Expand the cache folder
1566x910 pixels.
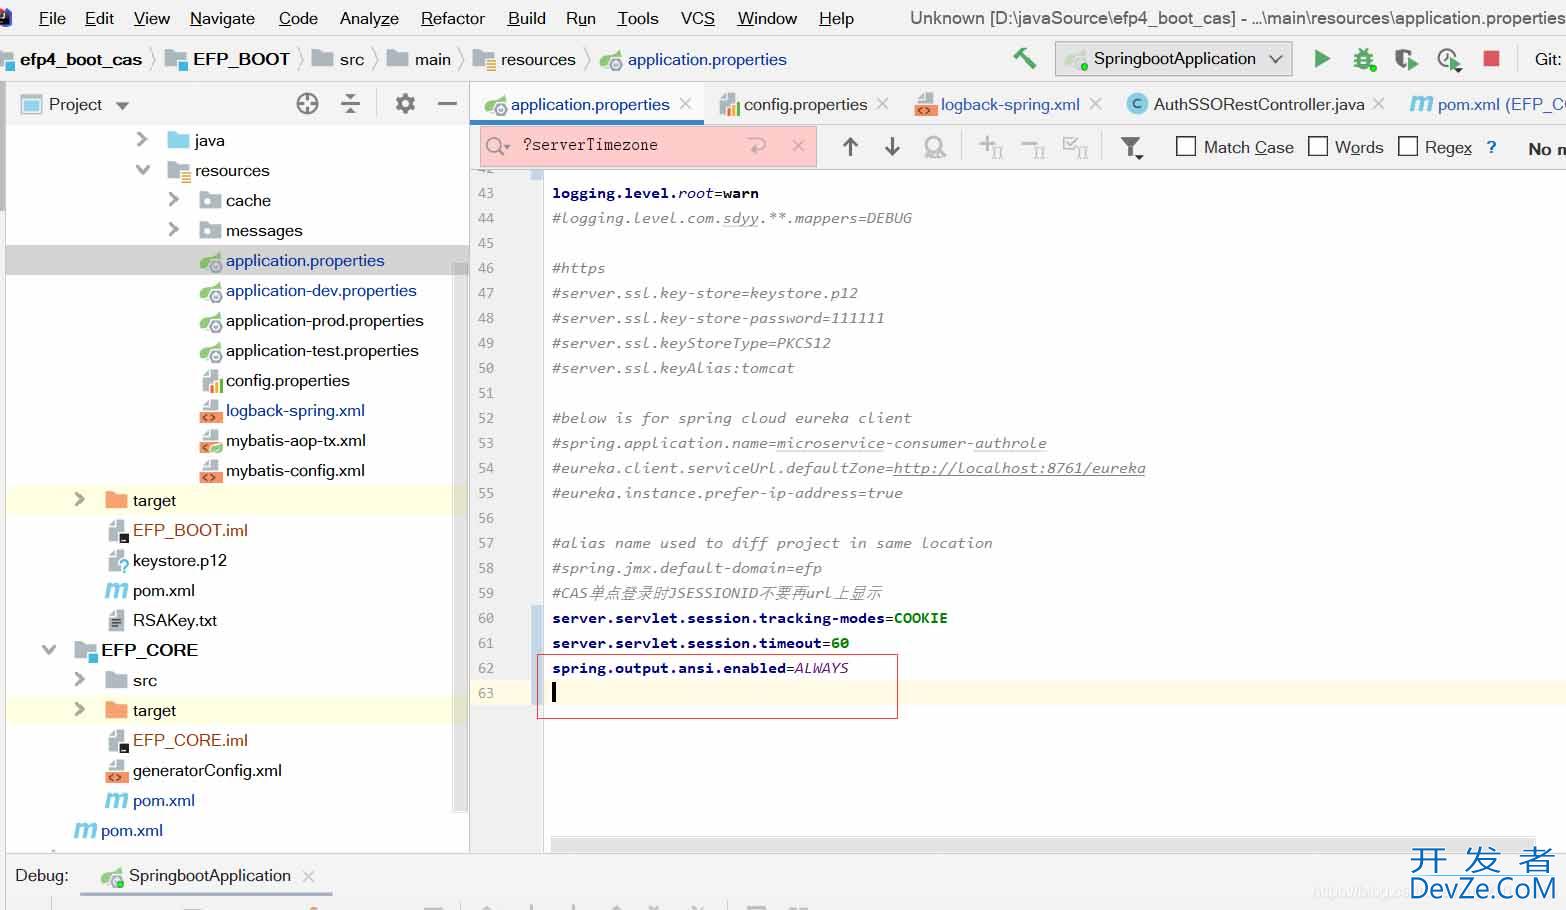click(x=174, y=199)
